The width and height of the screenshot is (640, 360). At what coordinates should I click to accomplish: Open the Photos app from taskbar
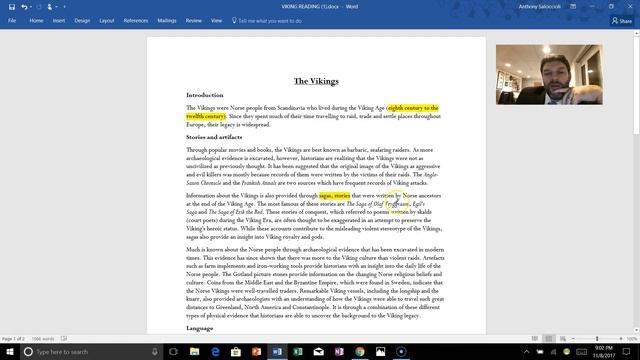coord(380,351)
